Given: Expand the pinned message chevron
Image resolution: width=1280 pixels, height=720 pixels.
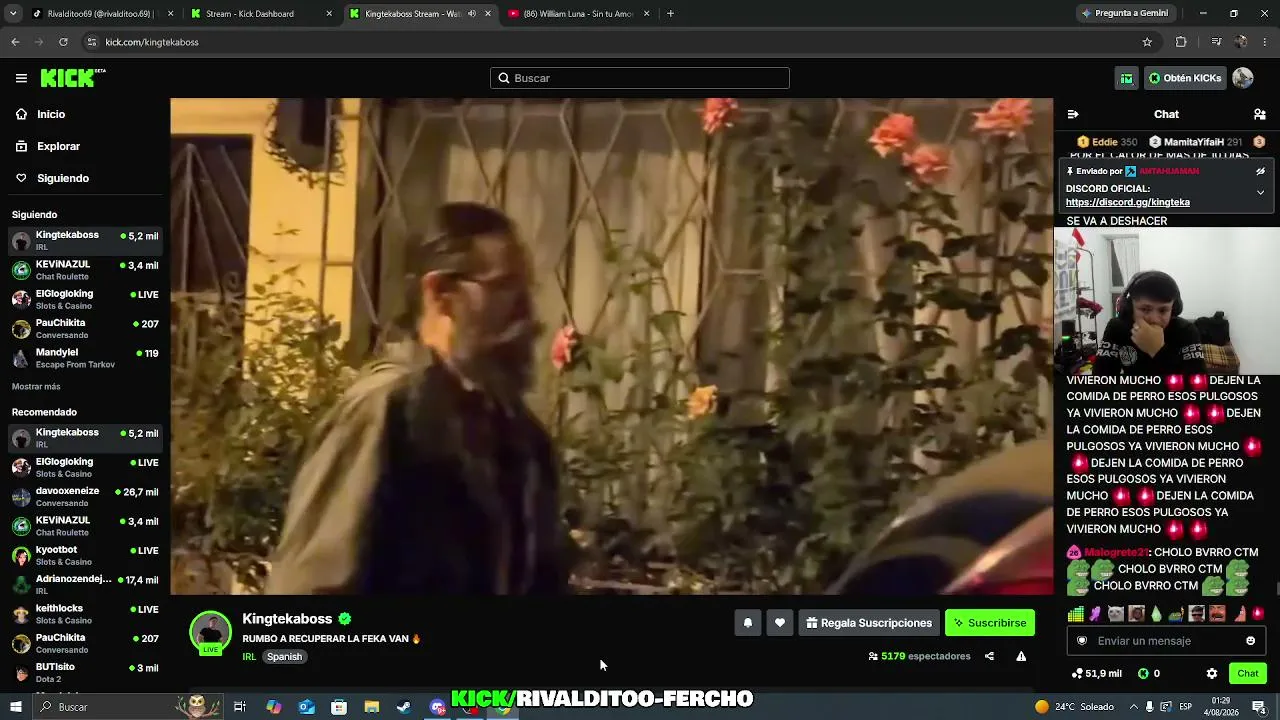Looking at the screenshot, I should [1261, 192].
